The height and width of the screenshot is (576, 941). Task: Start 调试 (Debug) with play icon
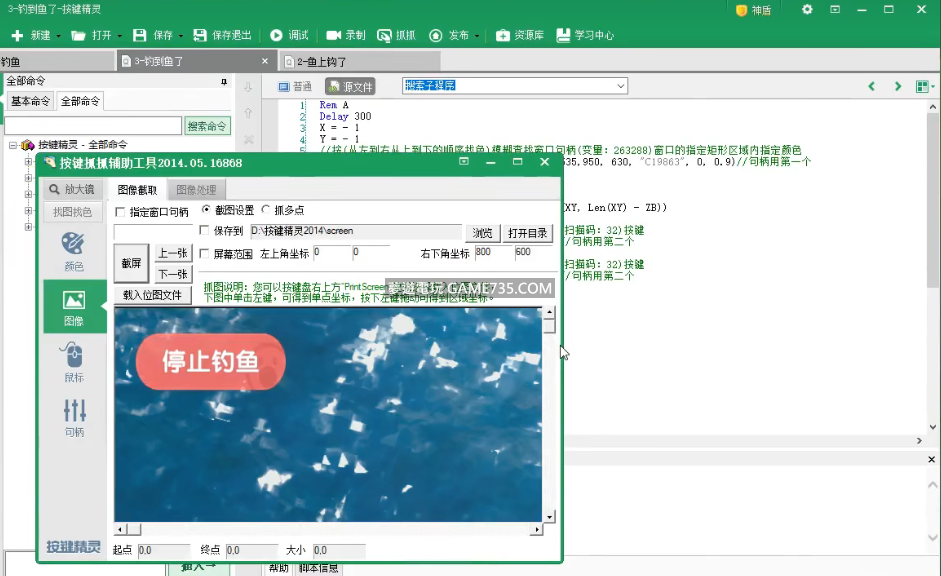coord(276,35)
